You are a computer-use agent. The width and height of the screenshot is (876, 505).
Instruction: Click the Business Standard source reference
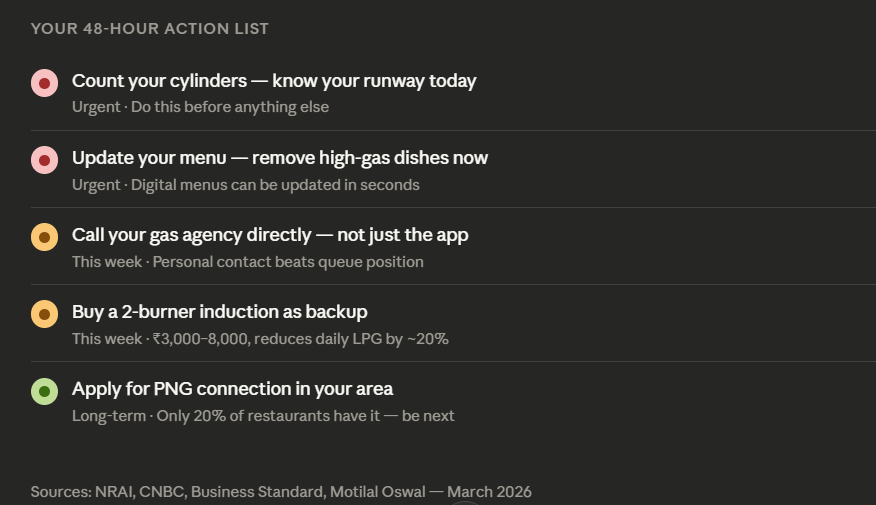pos(256,492)
